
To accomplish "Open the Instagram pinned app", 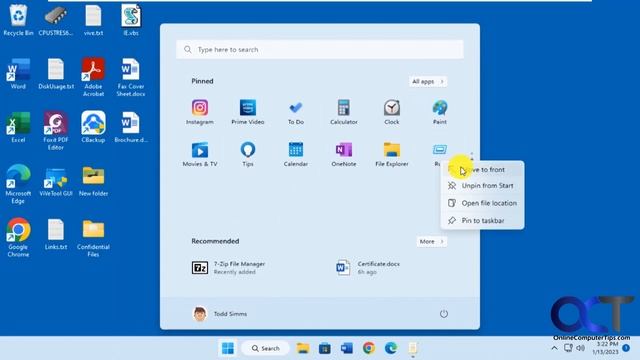I will 200,112.
